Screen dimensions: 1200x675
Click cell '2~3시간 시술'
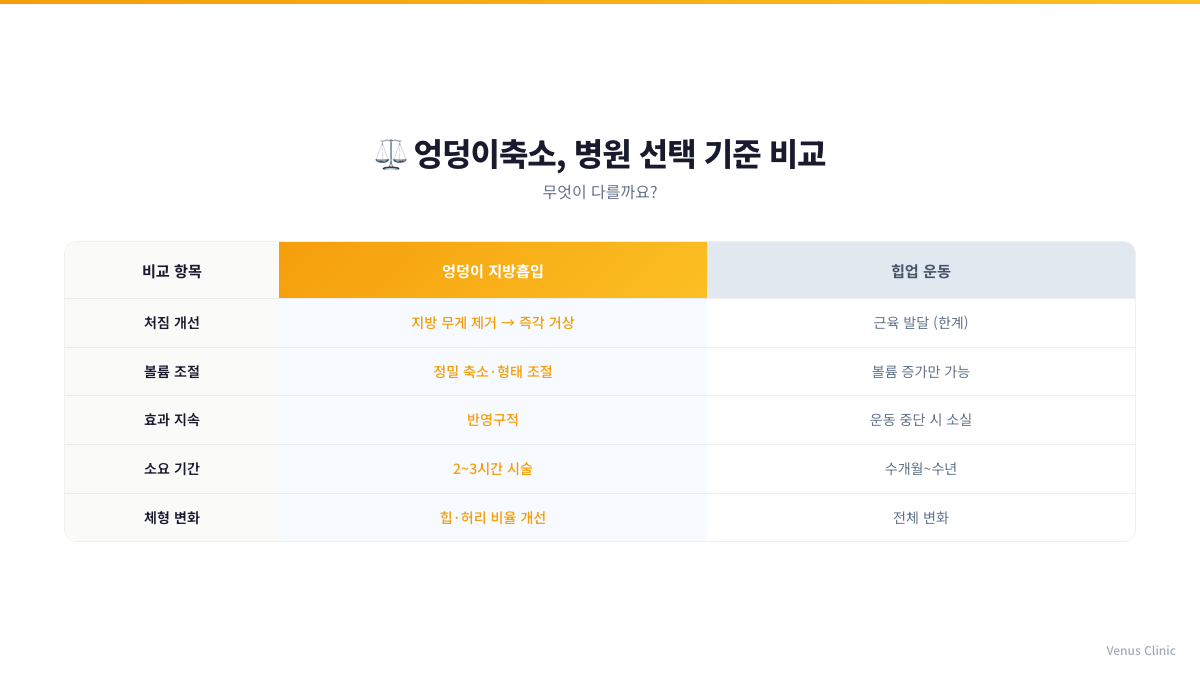(493, 469)
